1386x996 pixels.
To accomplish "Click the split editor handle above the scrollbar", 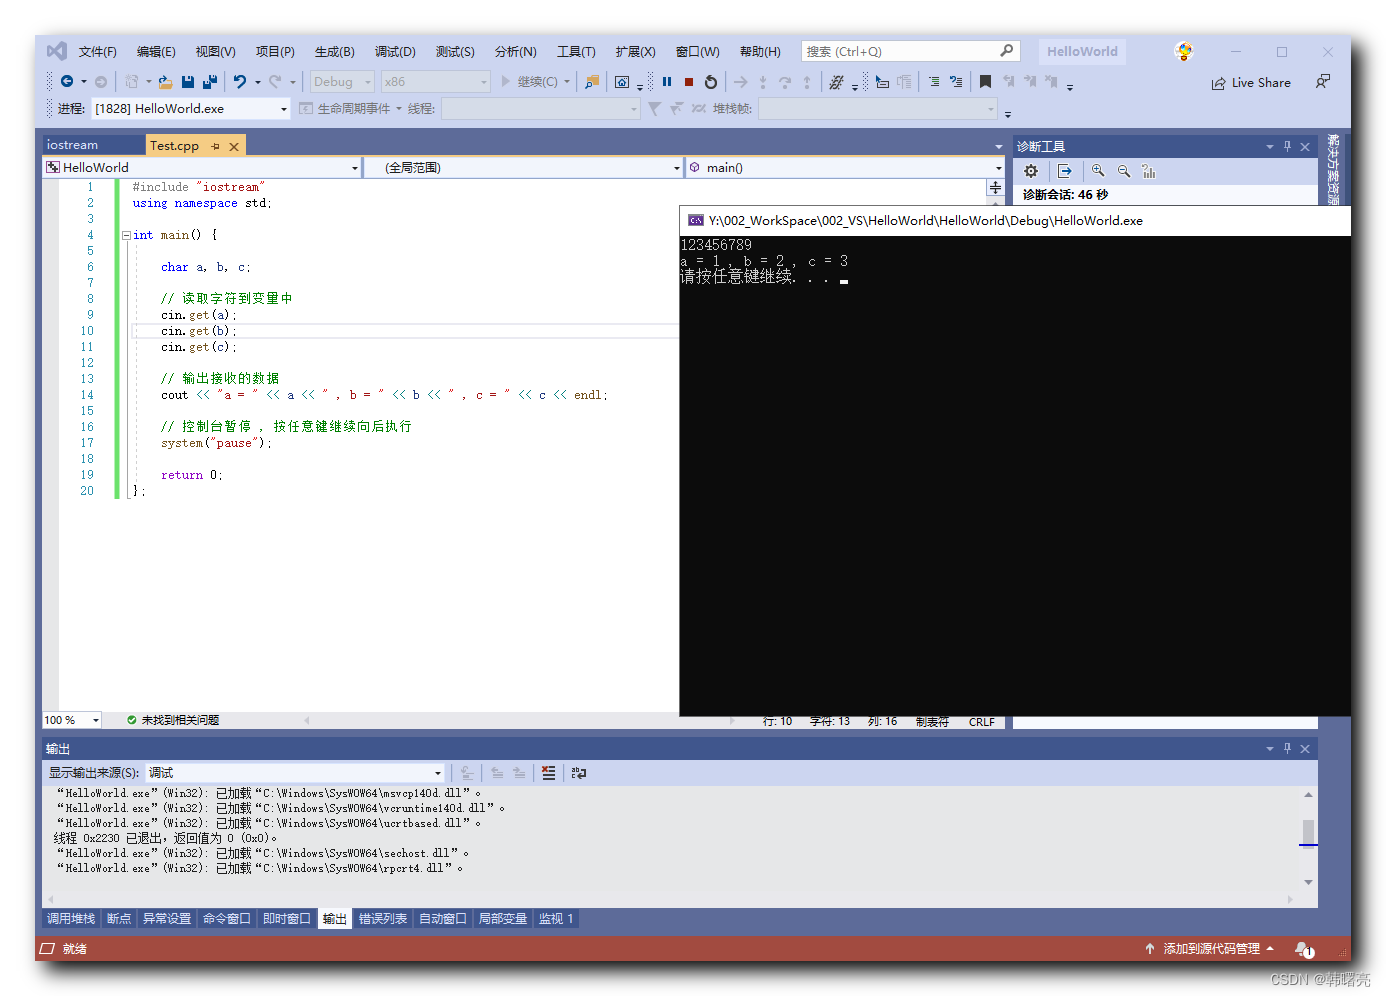I will pyautogui.click(x=995, y=187).
